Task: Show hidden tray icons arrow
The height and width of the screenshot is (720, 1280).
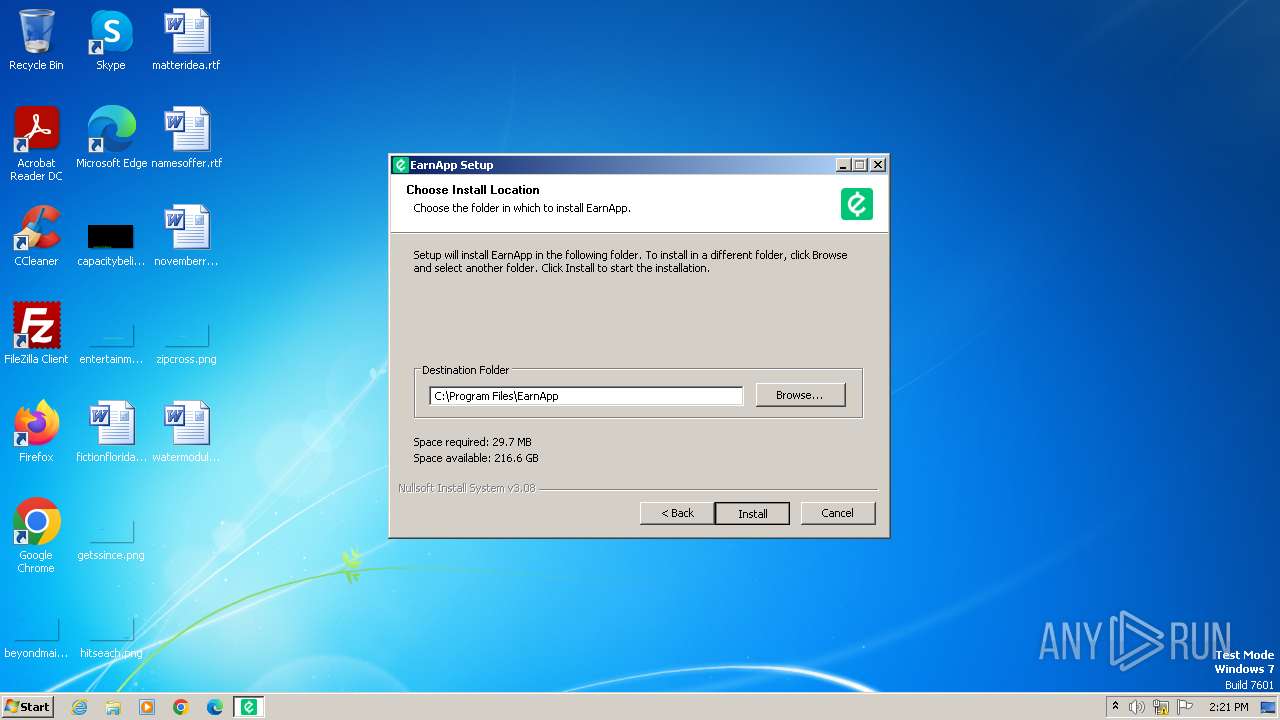Action: (1116, 706)
